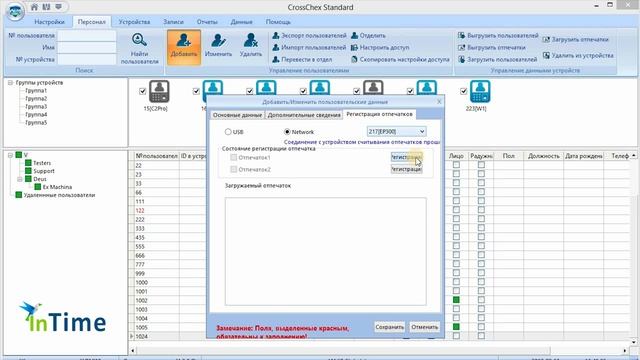Select Удаленные пользователи in tree

point(59,195)
